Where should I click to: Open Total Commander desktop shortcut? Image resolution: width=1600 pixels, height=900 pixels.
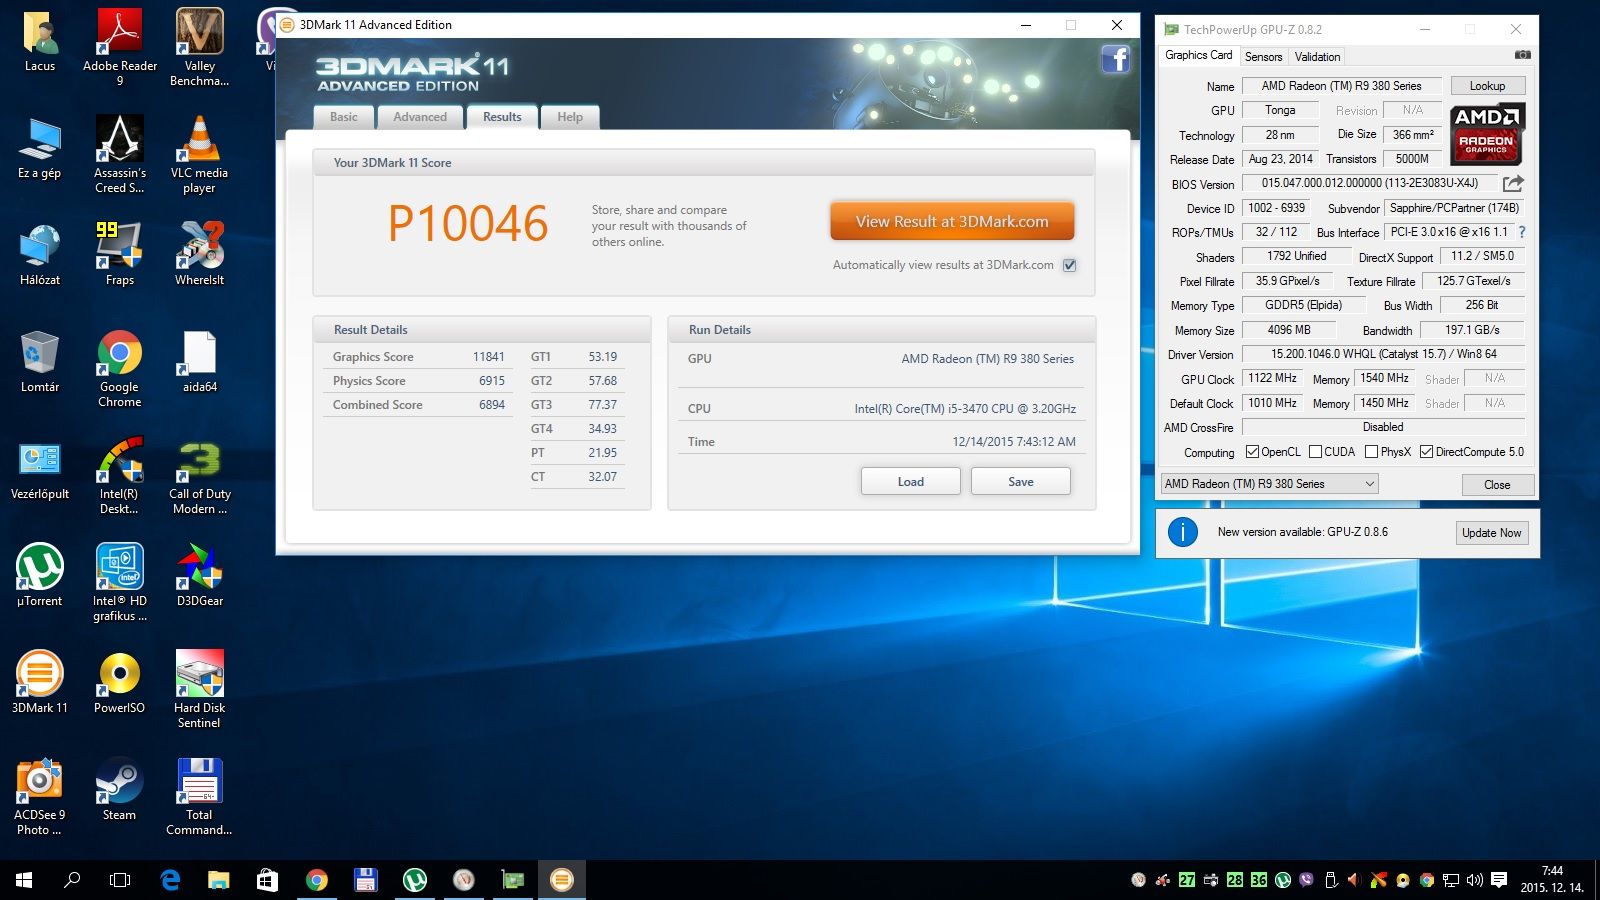click(199, 796)
